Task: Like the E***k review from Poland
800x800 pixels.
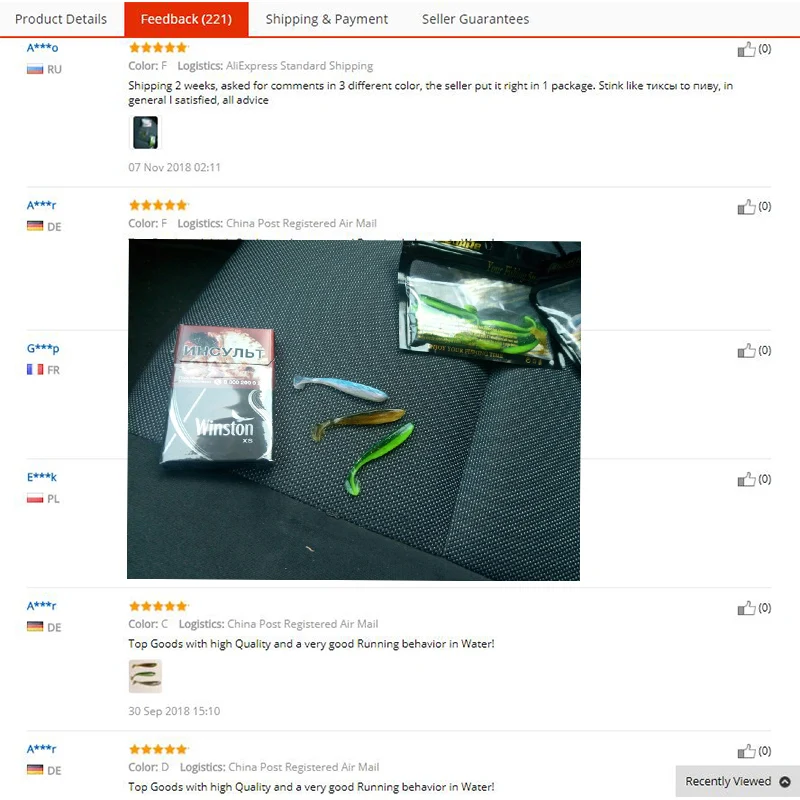Action: [x=746, y=479]
